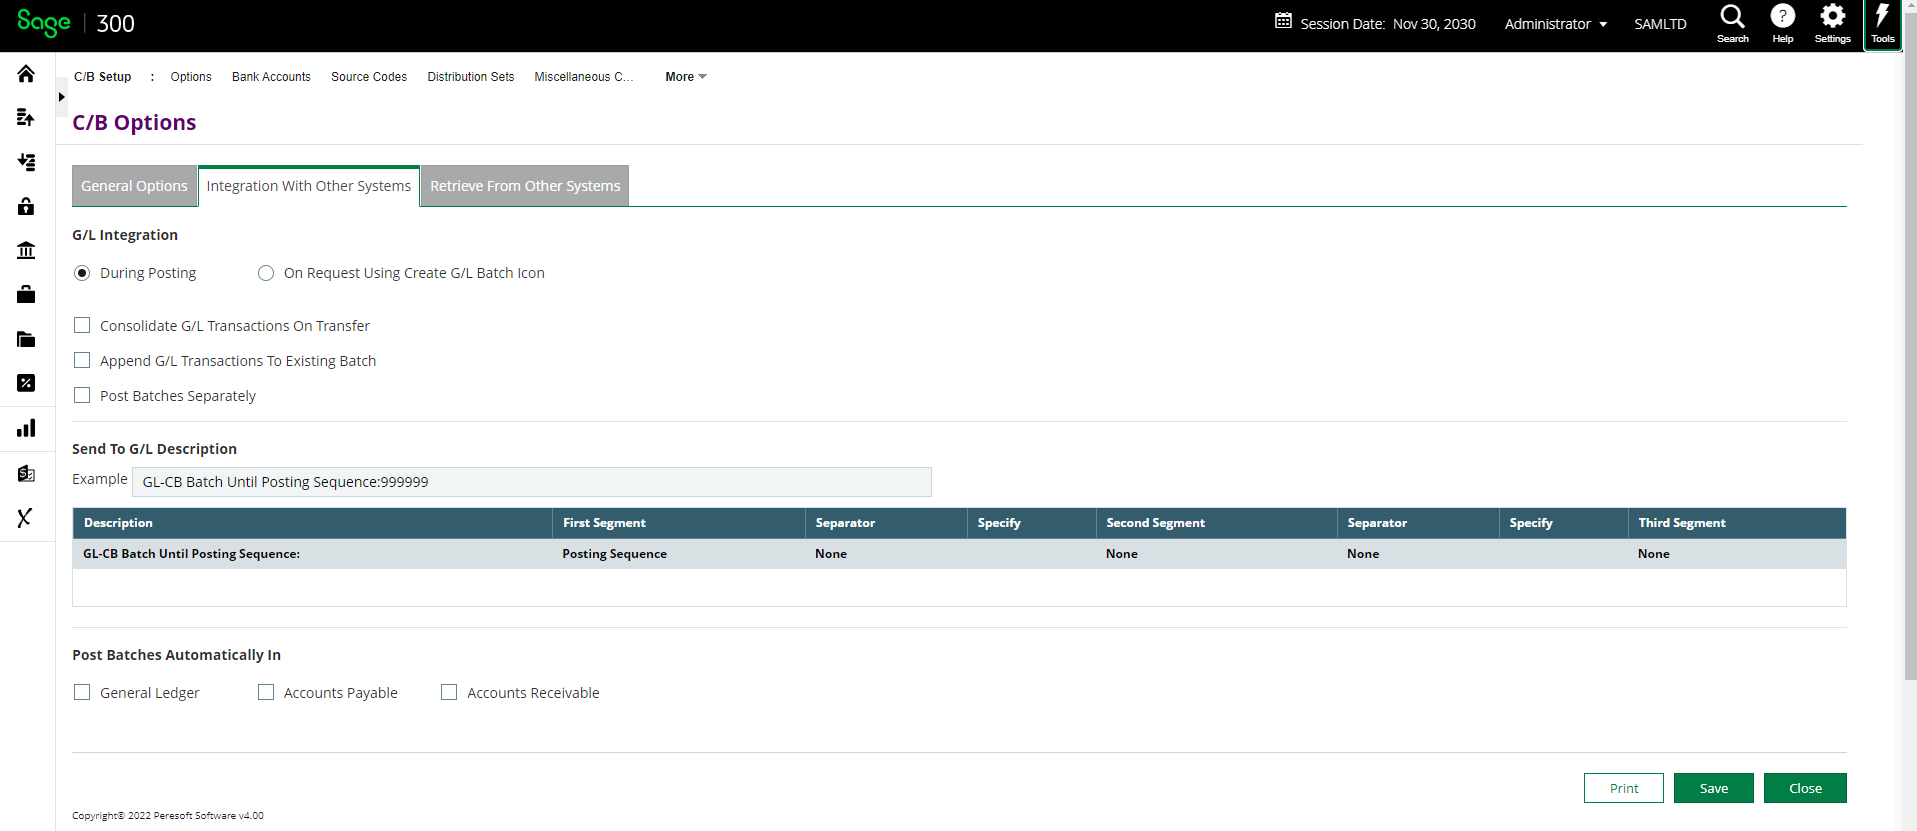
Task: Check Accounts Receivable checkbox
Action: click(x=449, y=692)
